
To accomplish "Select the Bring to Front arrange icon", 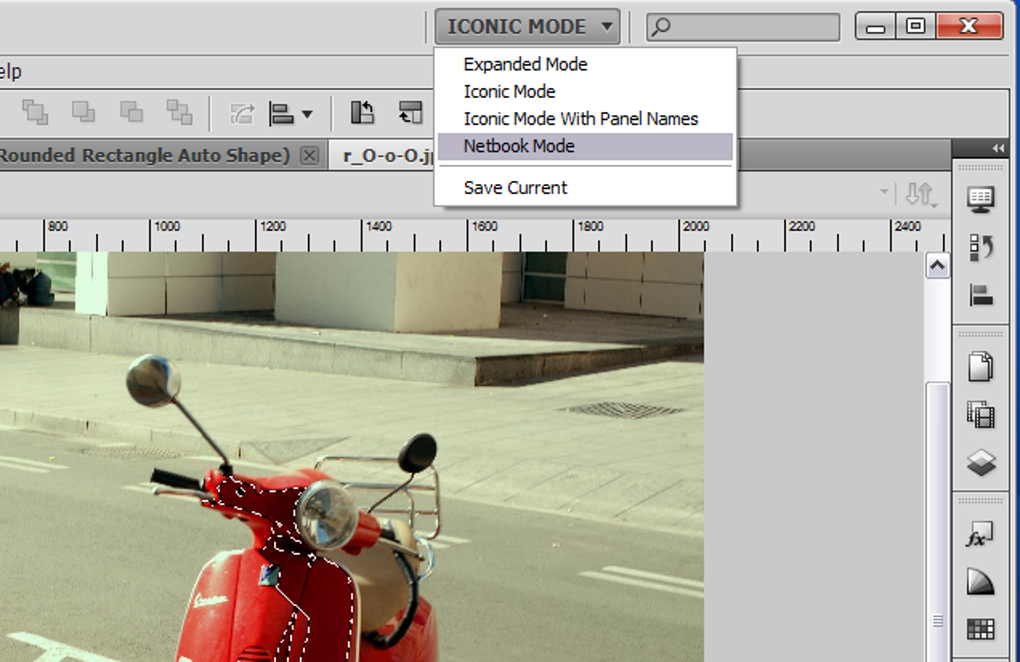I will (37, 112).
